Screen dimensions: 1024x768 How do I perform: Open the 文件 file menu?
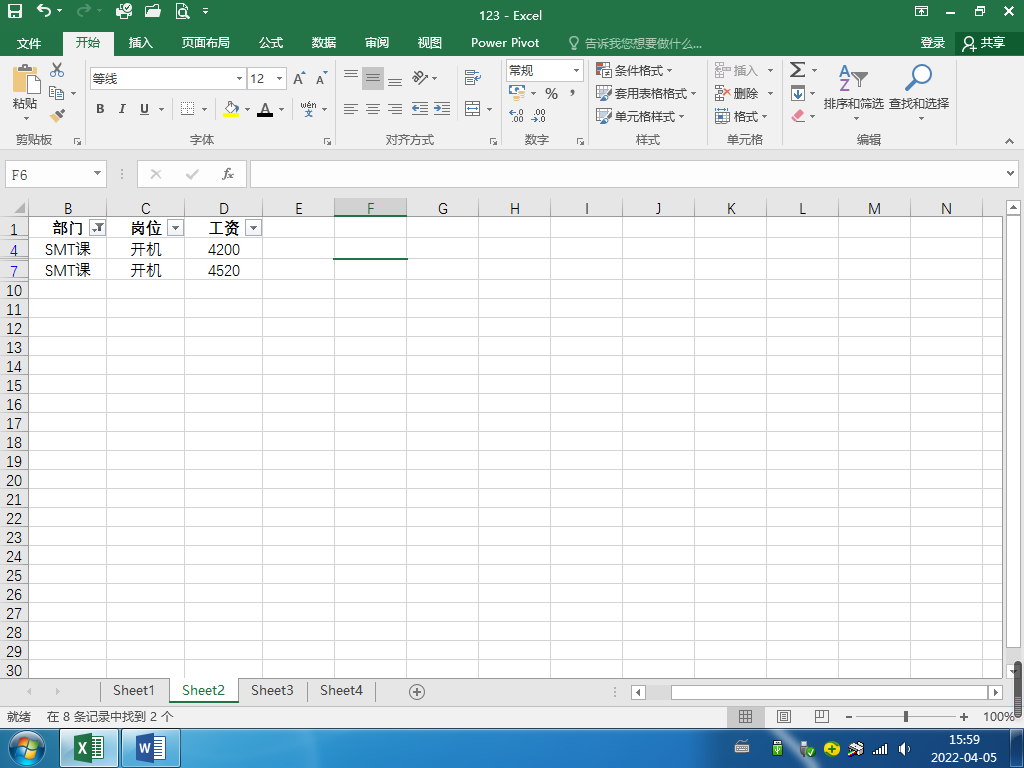click(29, 43)
